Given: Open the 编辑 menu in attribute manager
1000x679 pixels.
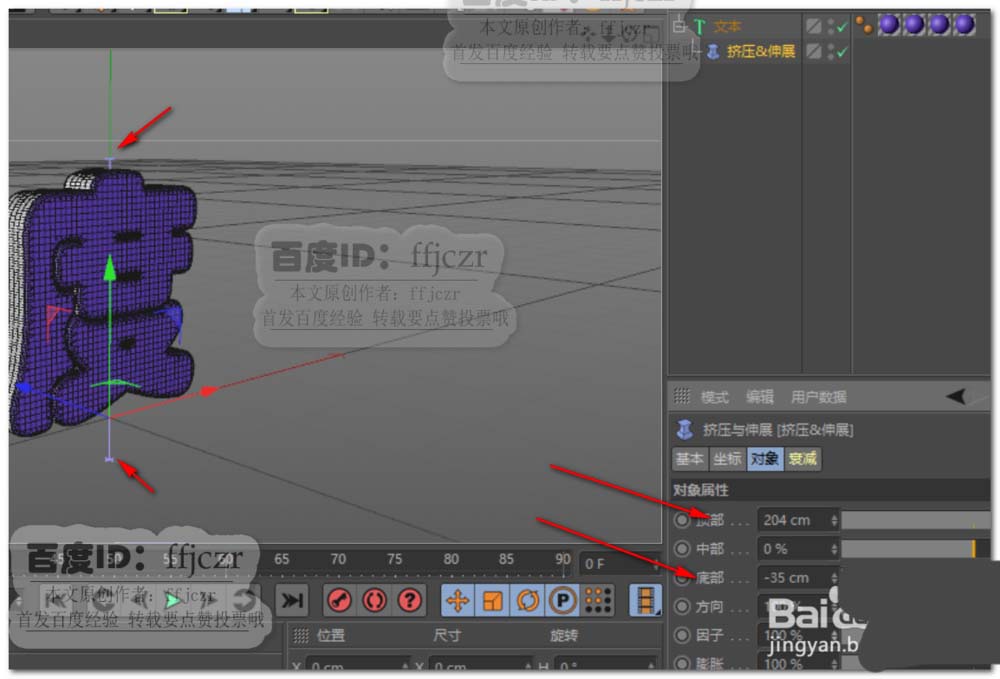Looking at the screenshot, I should [760, 397].
